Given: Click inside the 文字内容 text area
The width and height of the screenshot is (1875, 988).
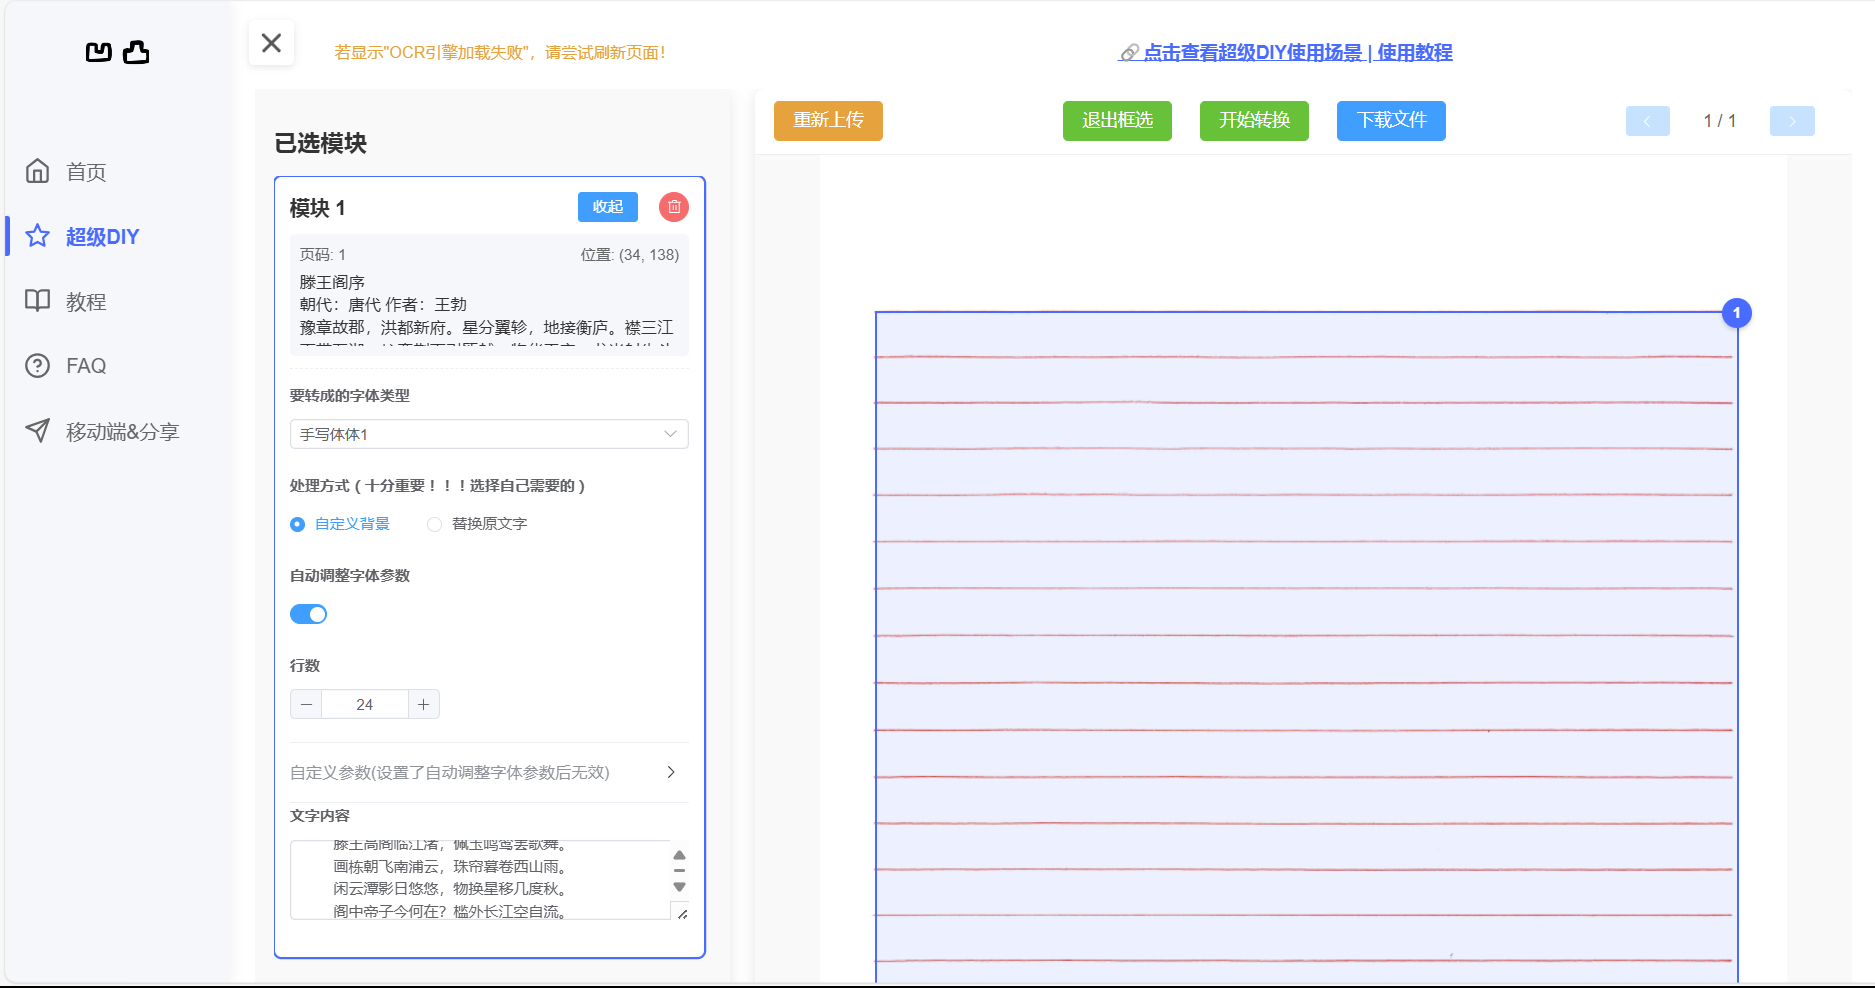Looking at the screenshot, I should (x=470, y=880).
